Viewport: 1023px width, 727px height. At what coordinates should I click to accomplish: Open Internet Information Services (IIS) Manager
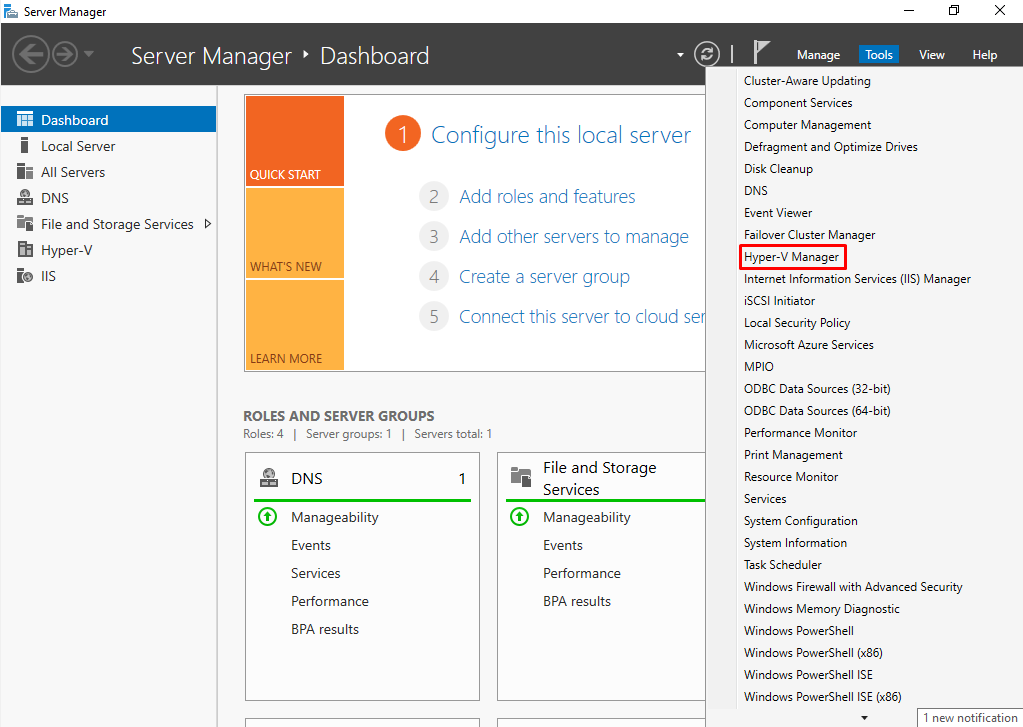click(857, 279)
